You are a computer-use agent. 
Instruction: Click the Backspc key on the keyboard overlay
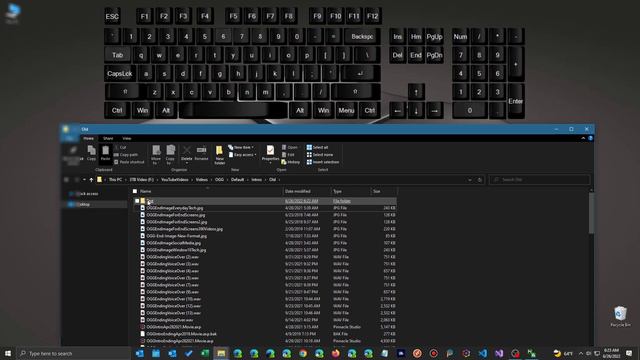pos(362,36)
